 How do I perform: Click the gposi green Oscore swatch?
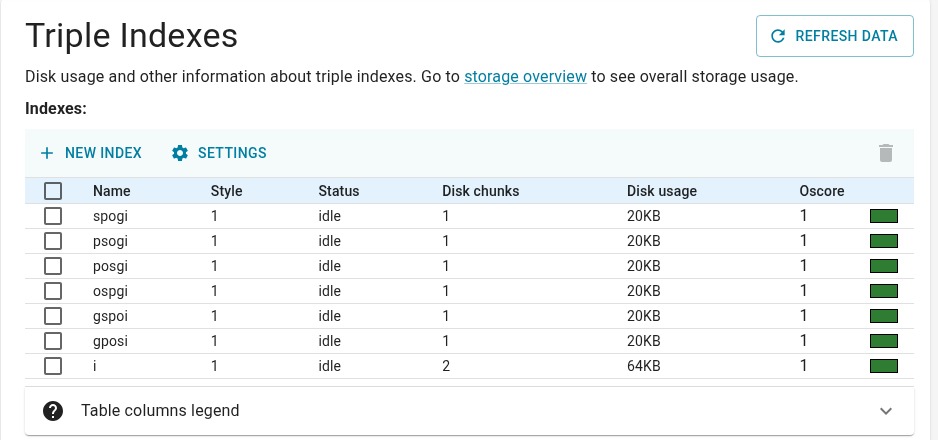(x=884, y=341)
